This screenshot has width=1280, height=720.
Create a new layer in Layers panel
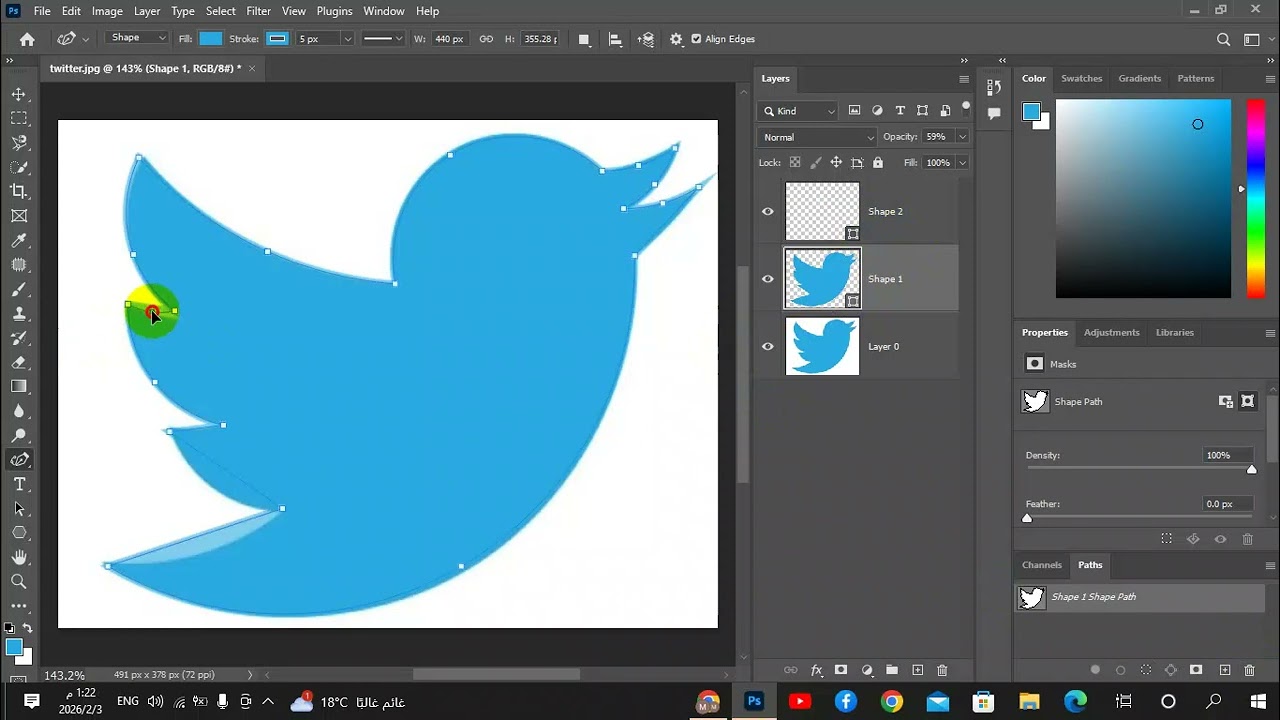917,670
